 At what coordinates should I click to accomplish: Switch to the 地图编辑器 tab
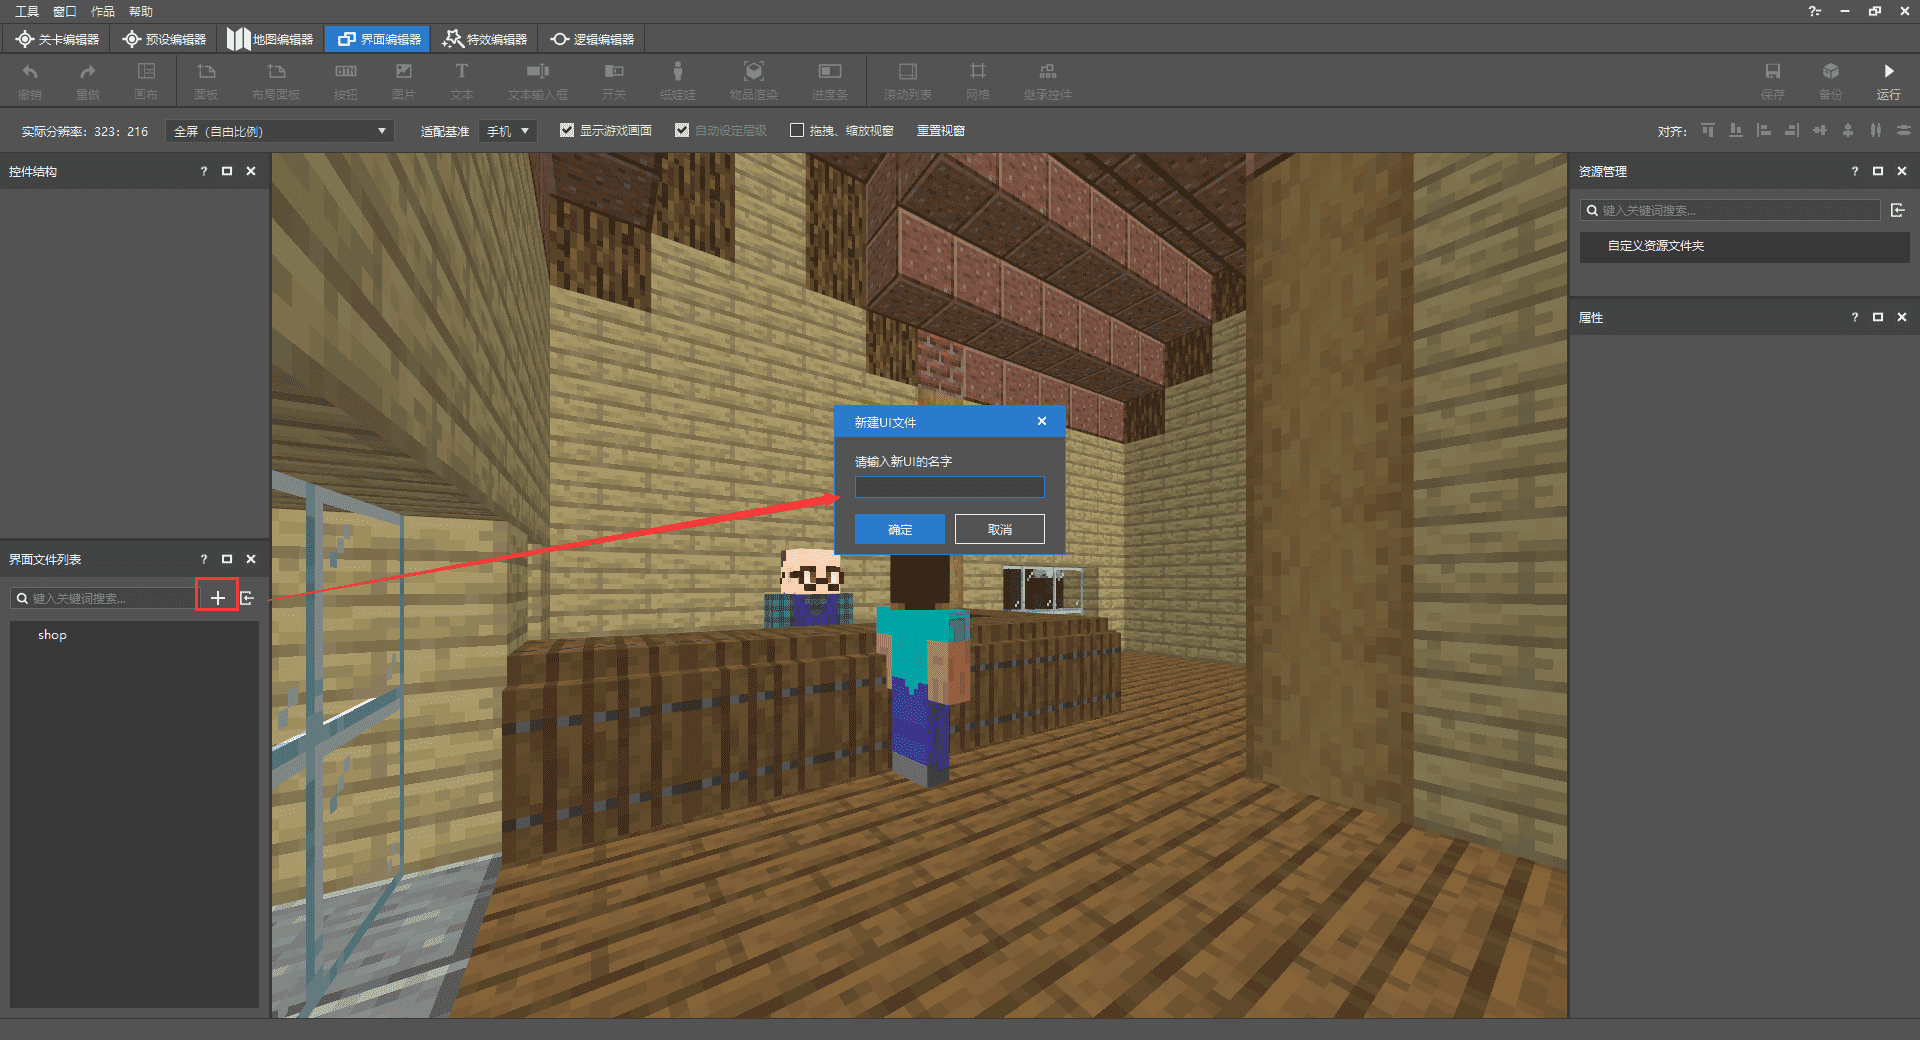(x=271, y=39)
